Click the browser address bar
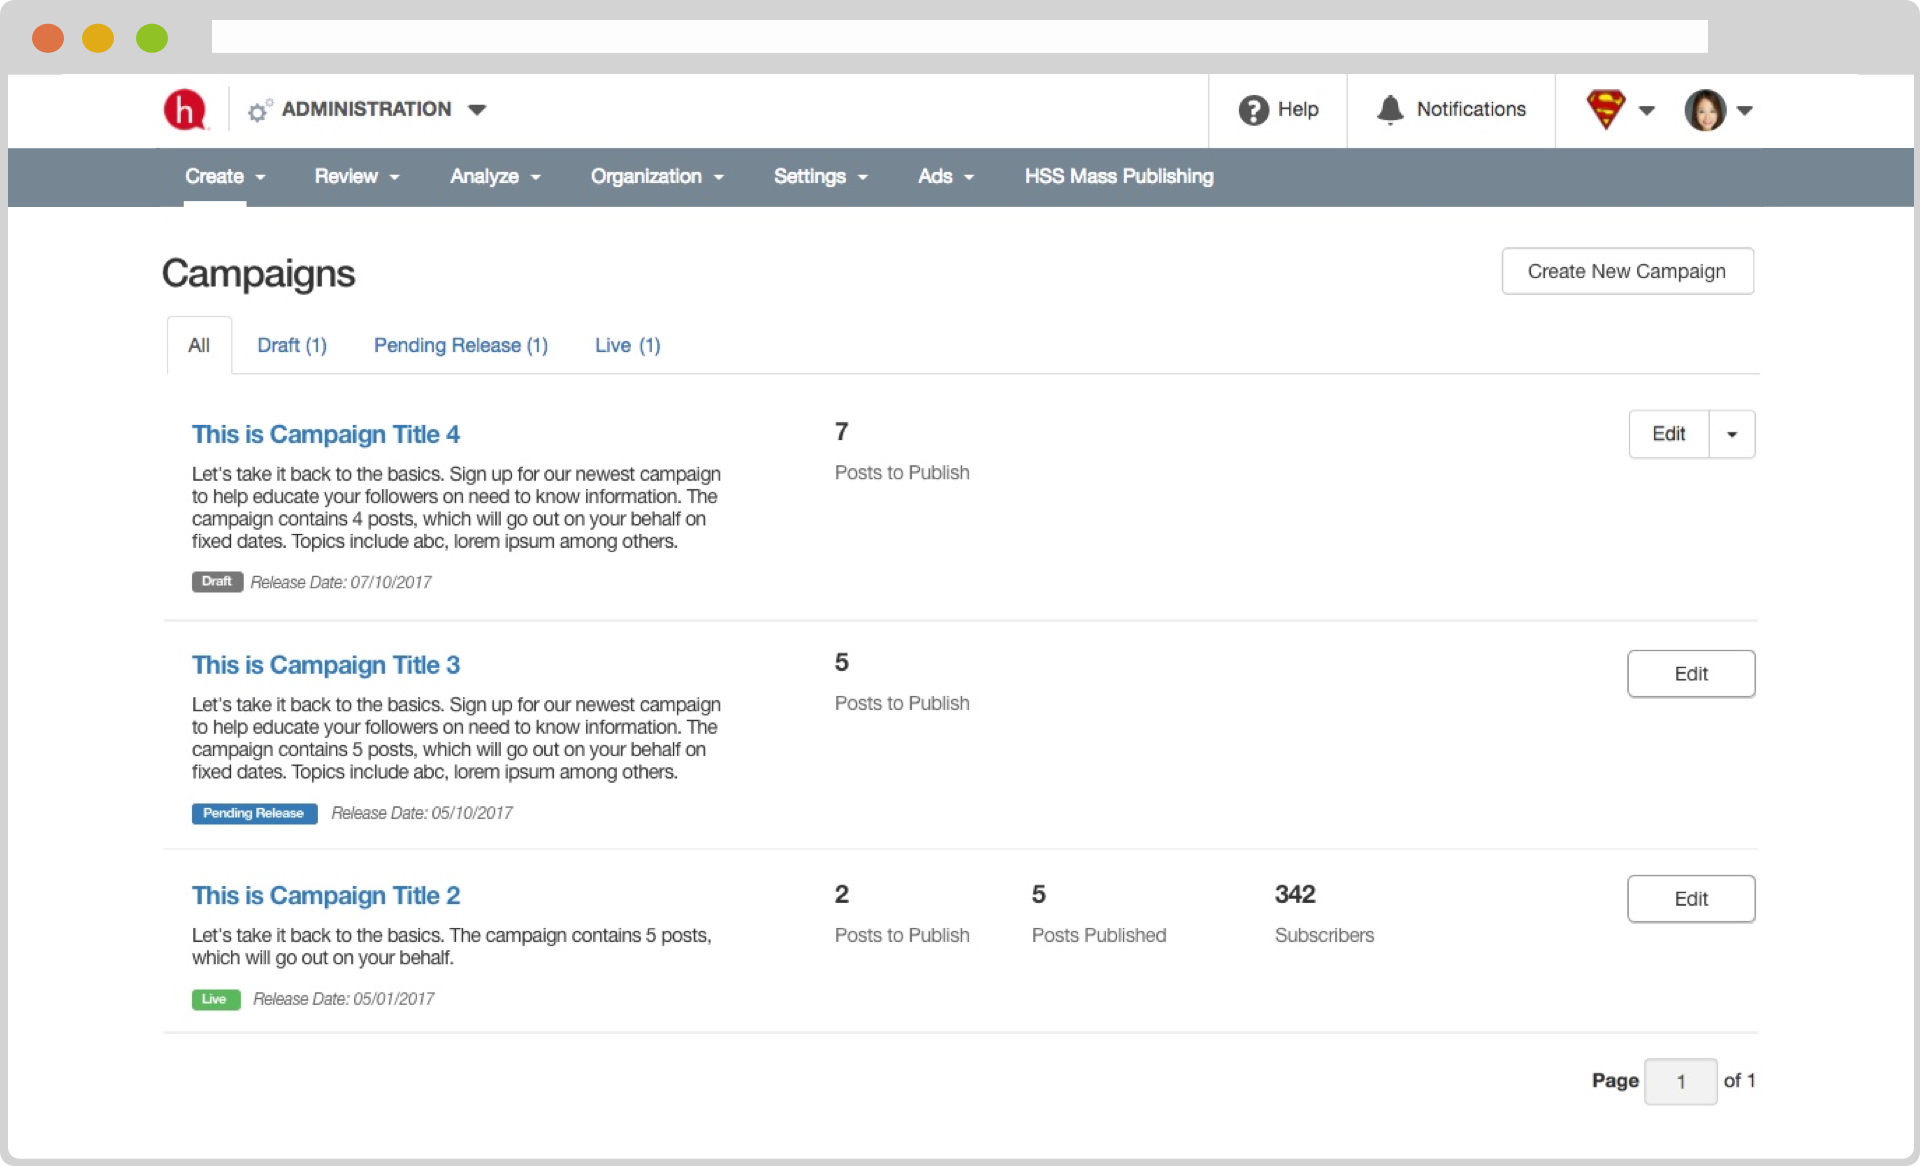1920x1166 pixels. (x=959, y=37)
